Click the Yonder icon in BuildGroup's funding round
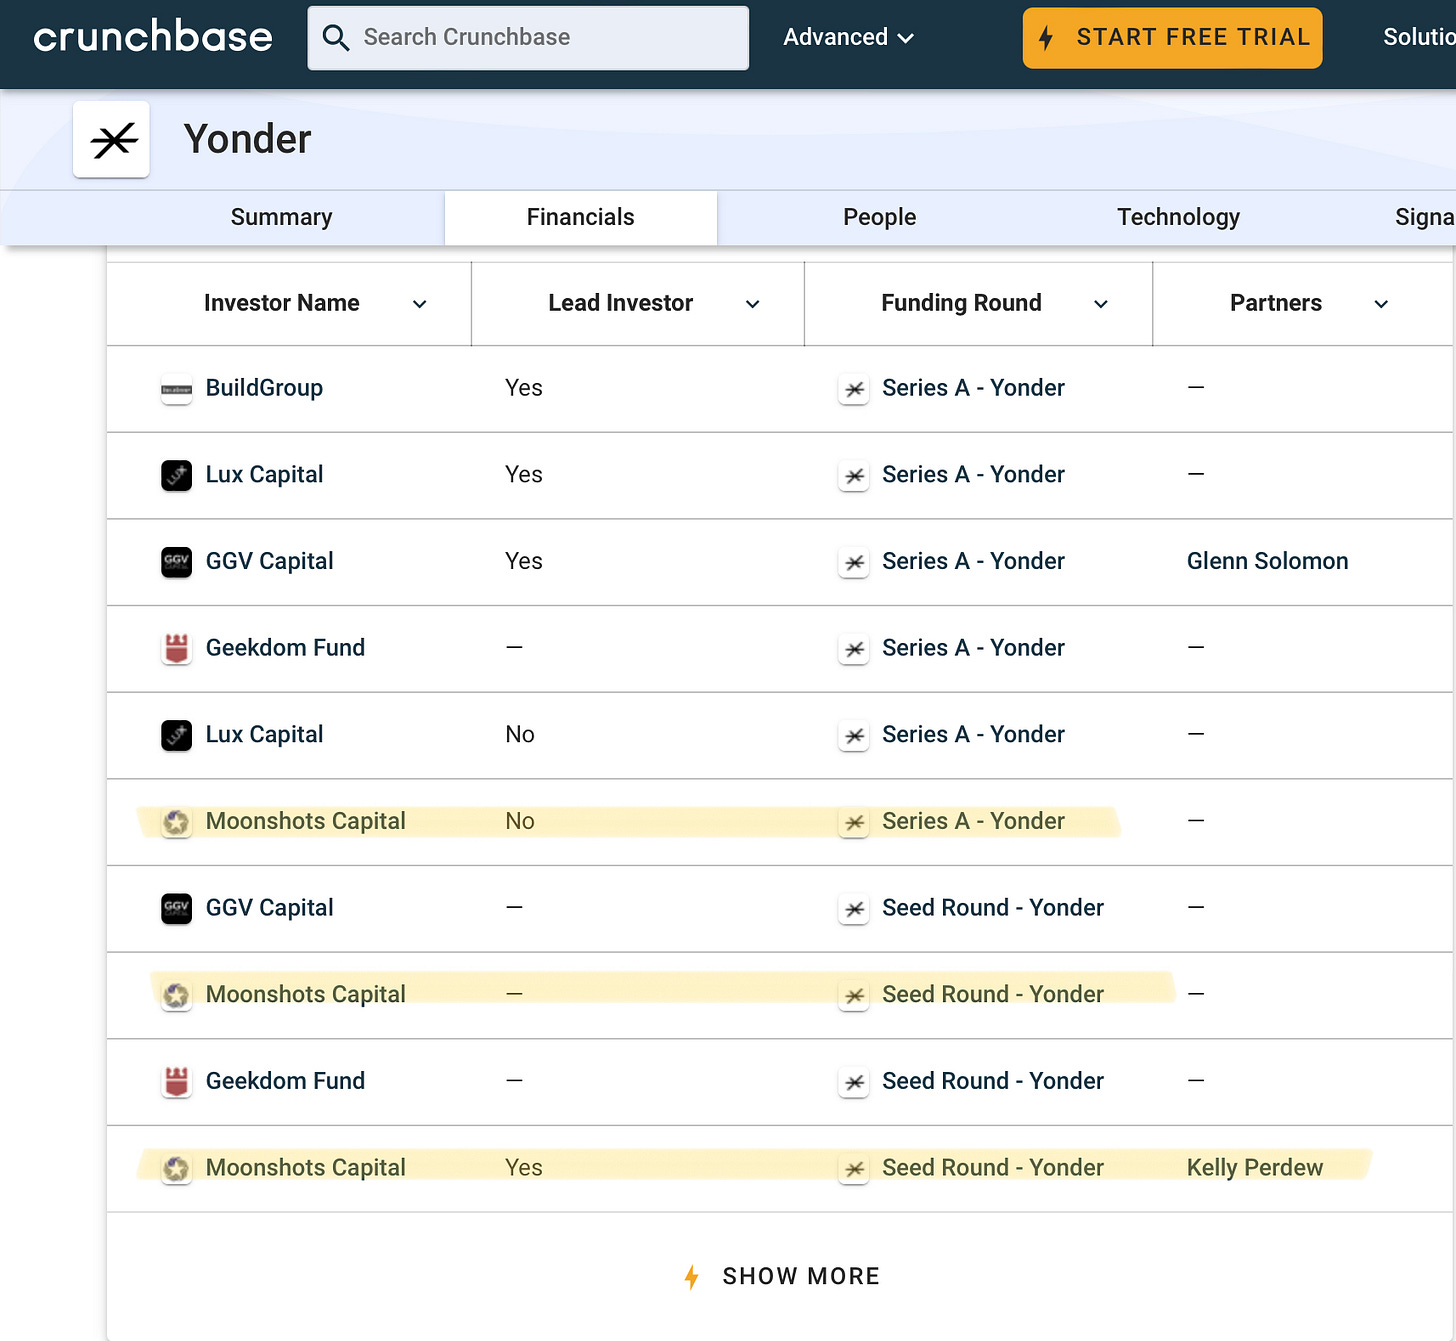Viewport: 1456px width, 1341px height. (854, 389)
